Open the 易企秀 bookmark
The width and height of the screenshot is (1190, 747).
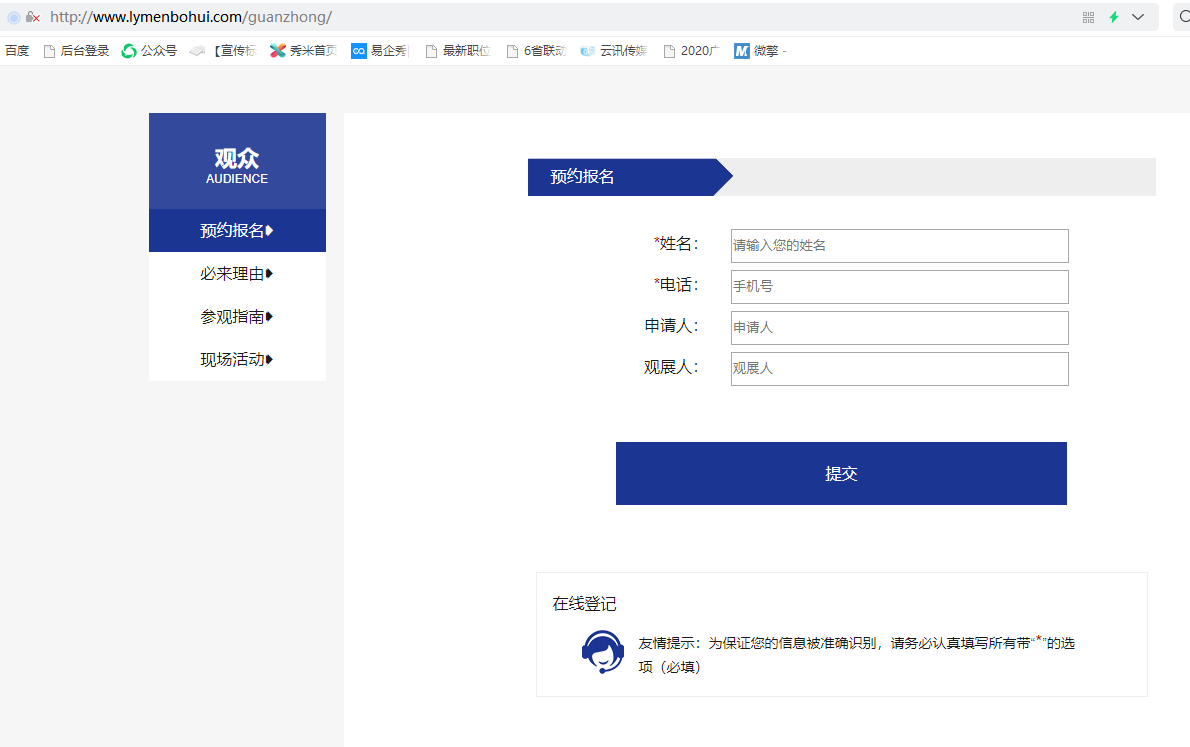pos(380,51)
